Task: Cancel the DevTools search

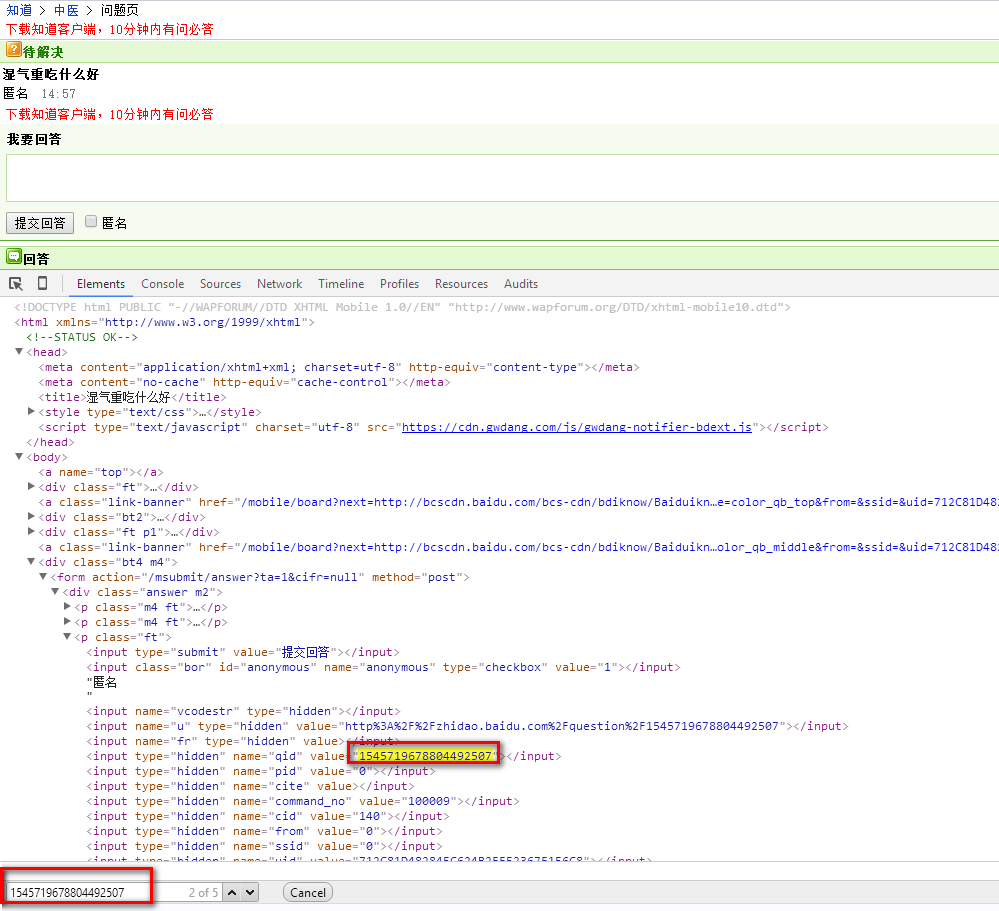Action: (x=308, y=892)
